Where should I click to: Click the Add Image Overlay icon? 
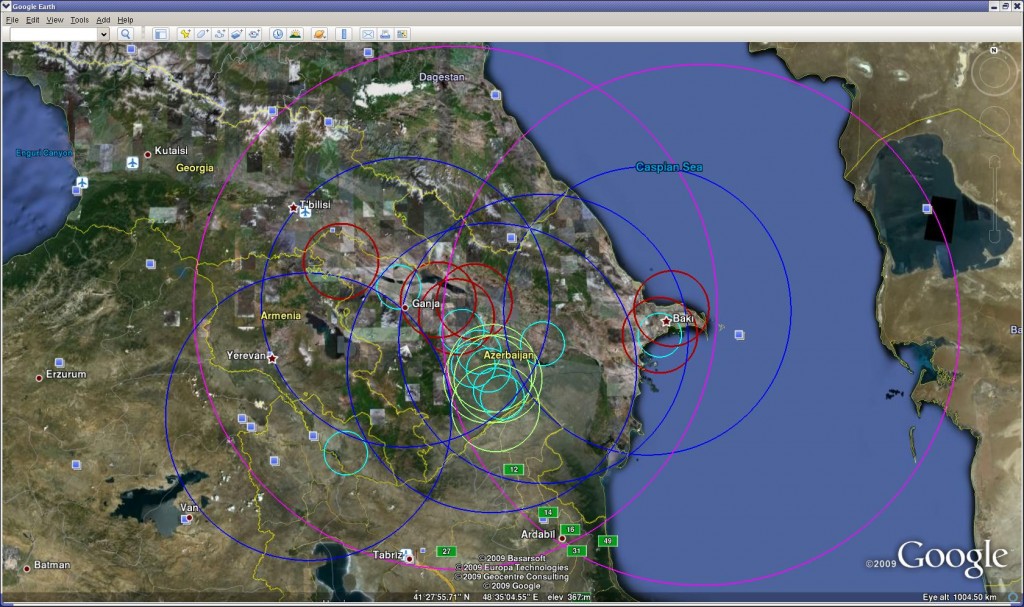click(x=236, y=34)
